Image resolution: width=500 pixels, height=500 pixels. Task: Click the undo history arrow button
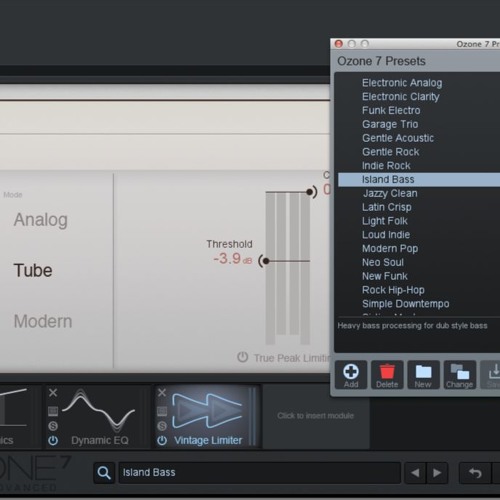(475, 473)
